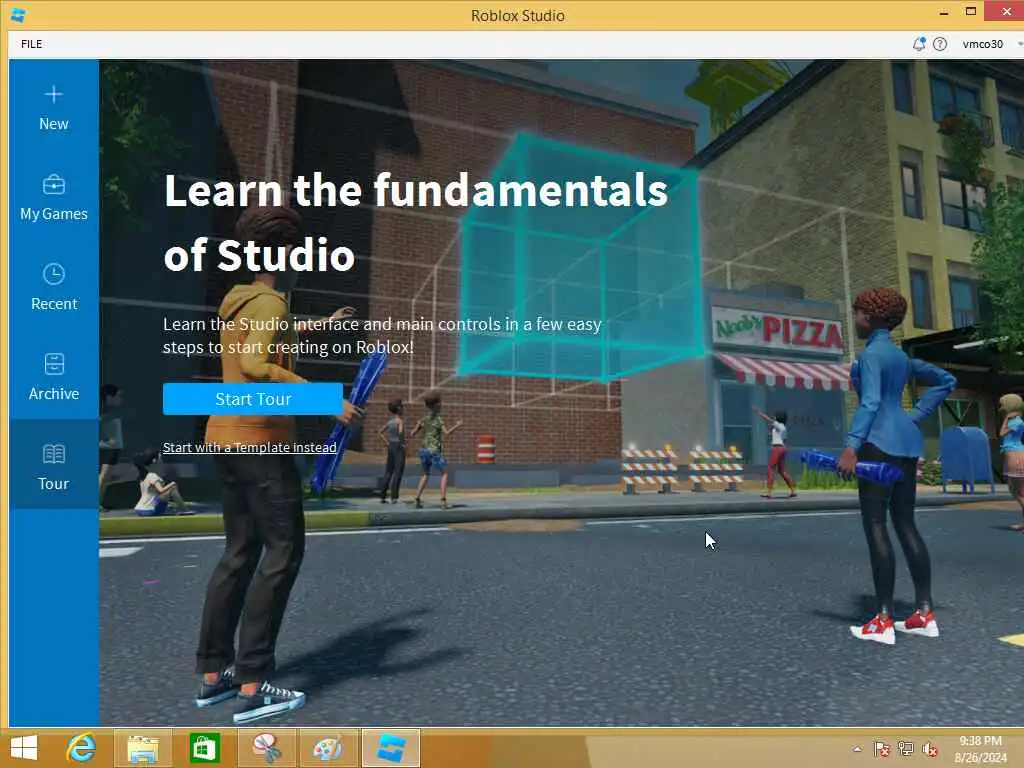Viewport: 1024px width, 768px height.
Task: Open the FILE menu
Action: coord(31,44)
